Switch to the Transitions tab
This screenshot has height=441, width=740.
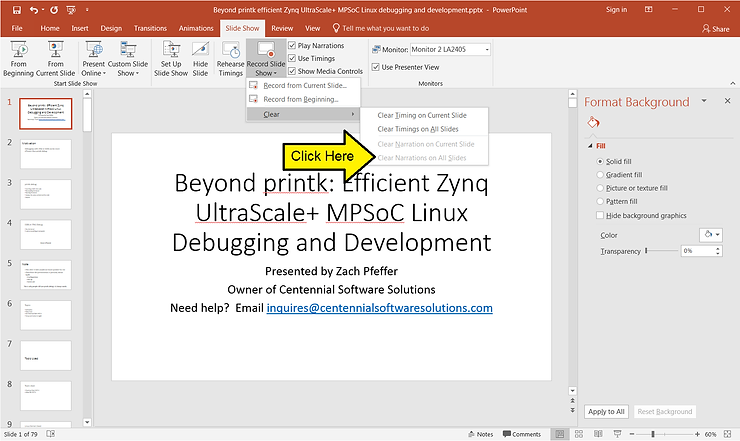(150, 29)
